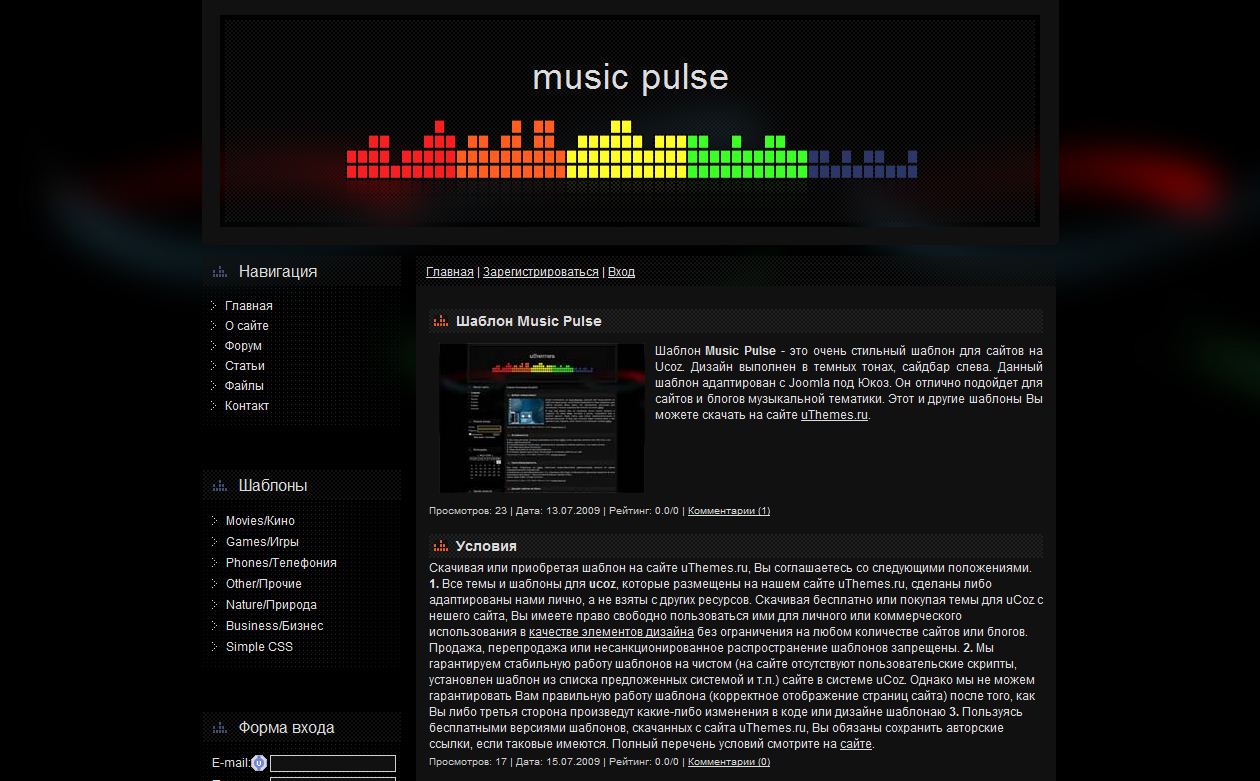Screen dimensions: 1260x781
Task: Click the orange equalizer icon beside Условия
Action: pyautogui.click(x=440, y=546)
